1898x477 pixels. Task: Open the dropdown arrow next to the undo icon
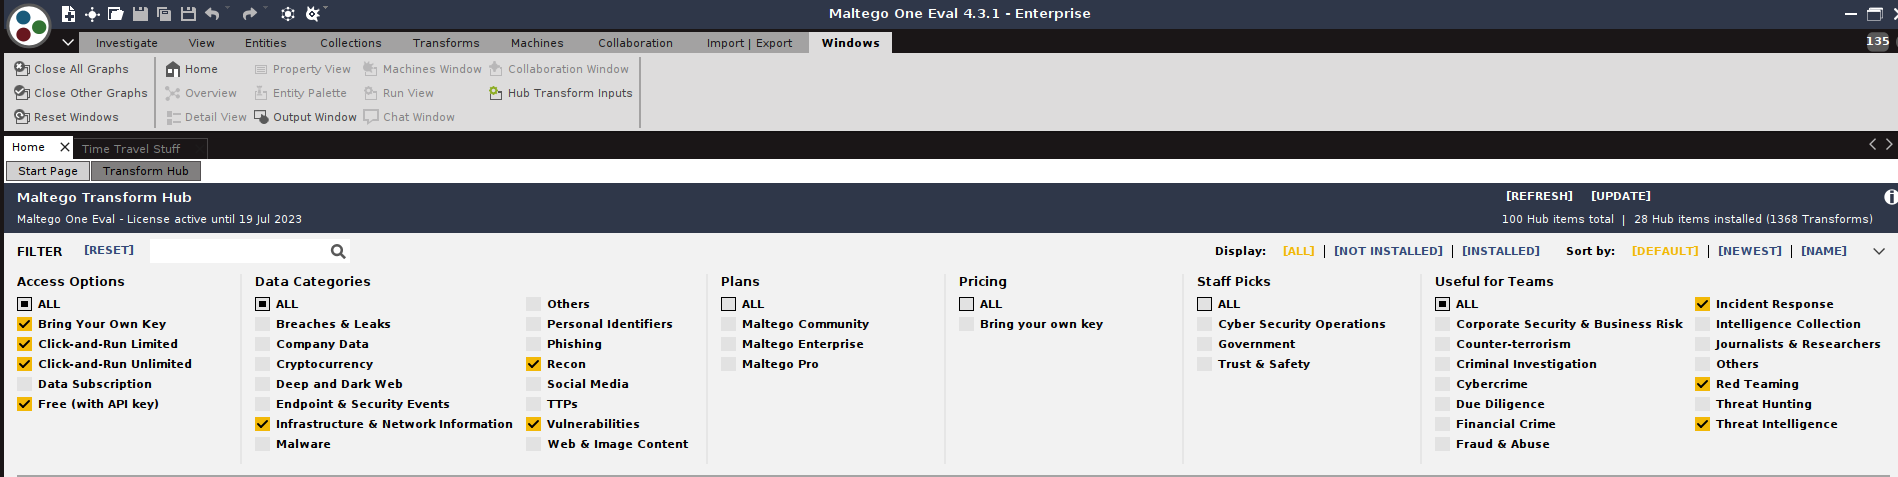(x=227, y=10)
